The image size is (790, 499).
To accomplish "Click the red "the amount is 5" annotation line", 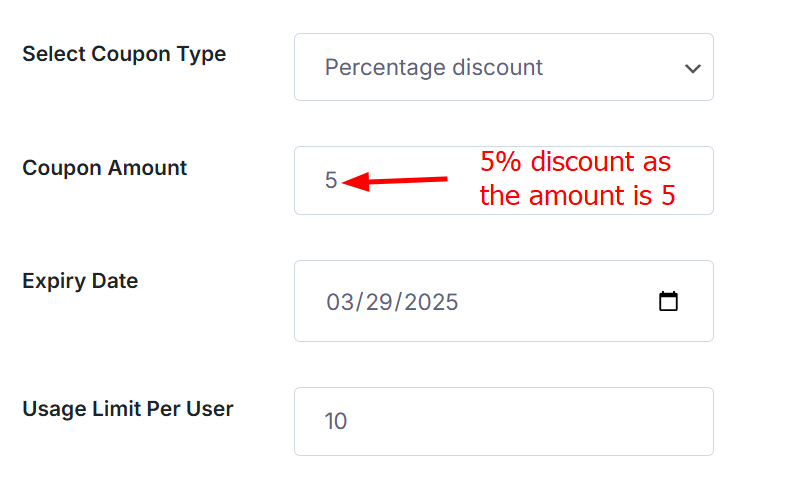I will coord(577,195).
